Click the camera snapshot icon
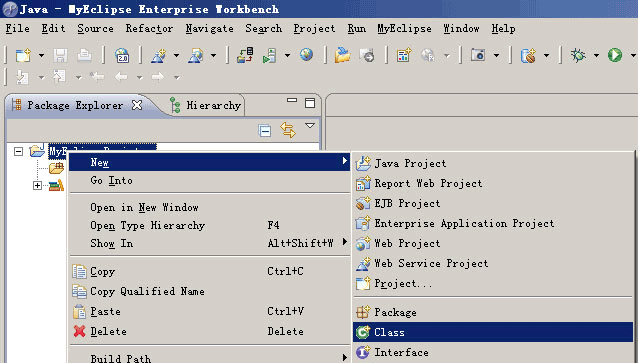 (x=478, y=55)
